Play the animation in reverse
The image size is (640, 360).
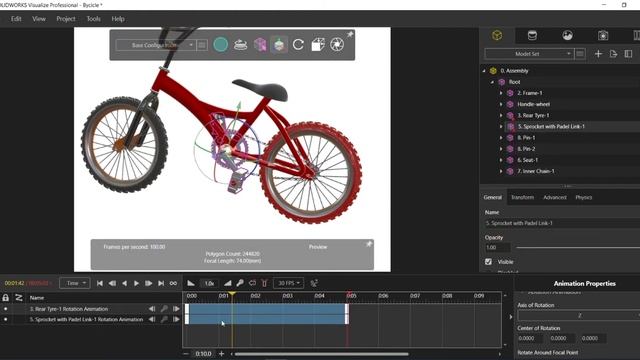tap(124, 283)
